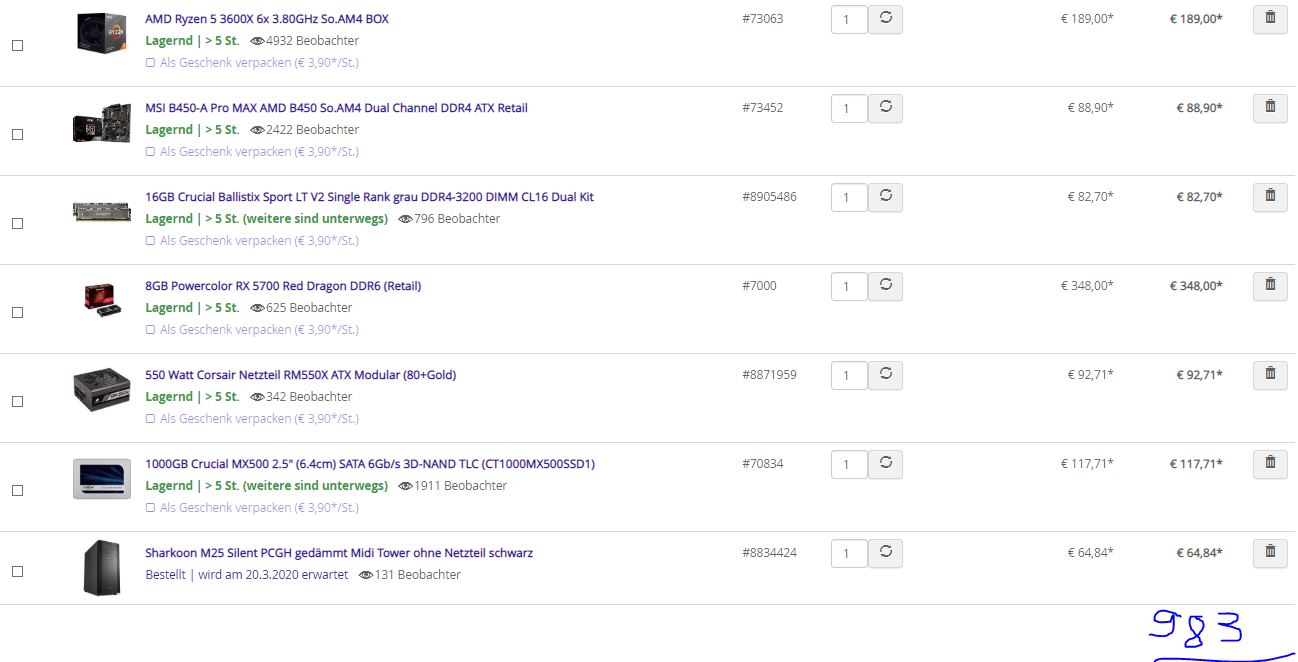View the Crucial Ballistix RAM thumbnail
1298x662 pixels.
point(102,212)
